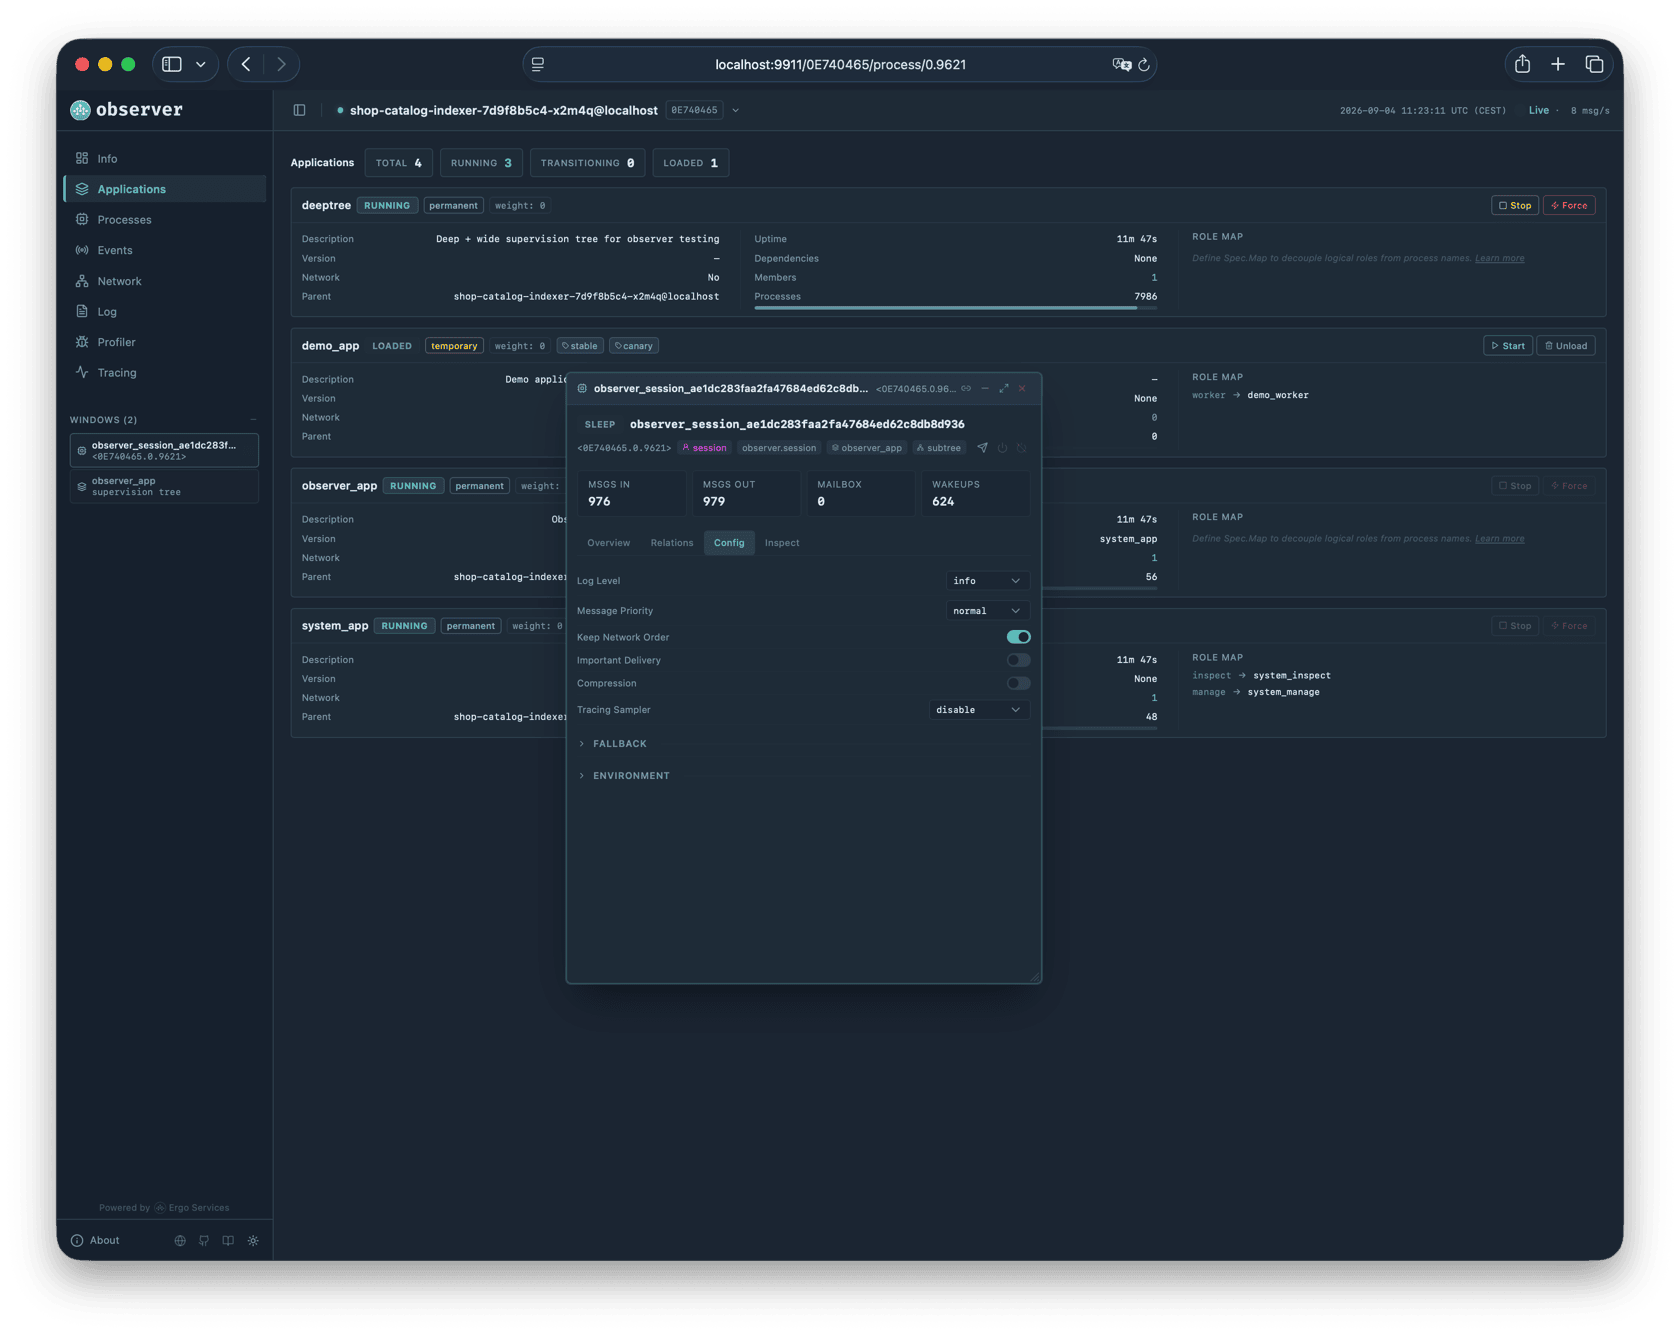Open the GitHub icon in sidebar footer

tap(204, 1240)
